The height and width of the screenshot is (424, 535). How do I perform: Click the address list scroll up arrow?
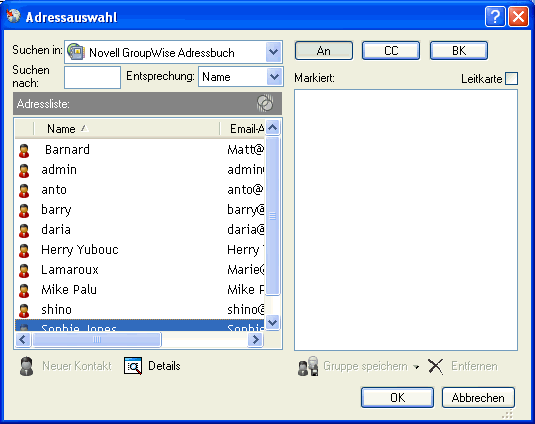click(x=273, y=128)
